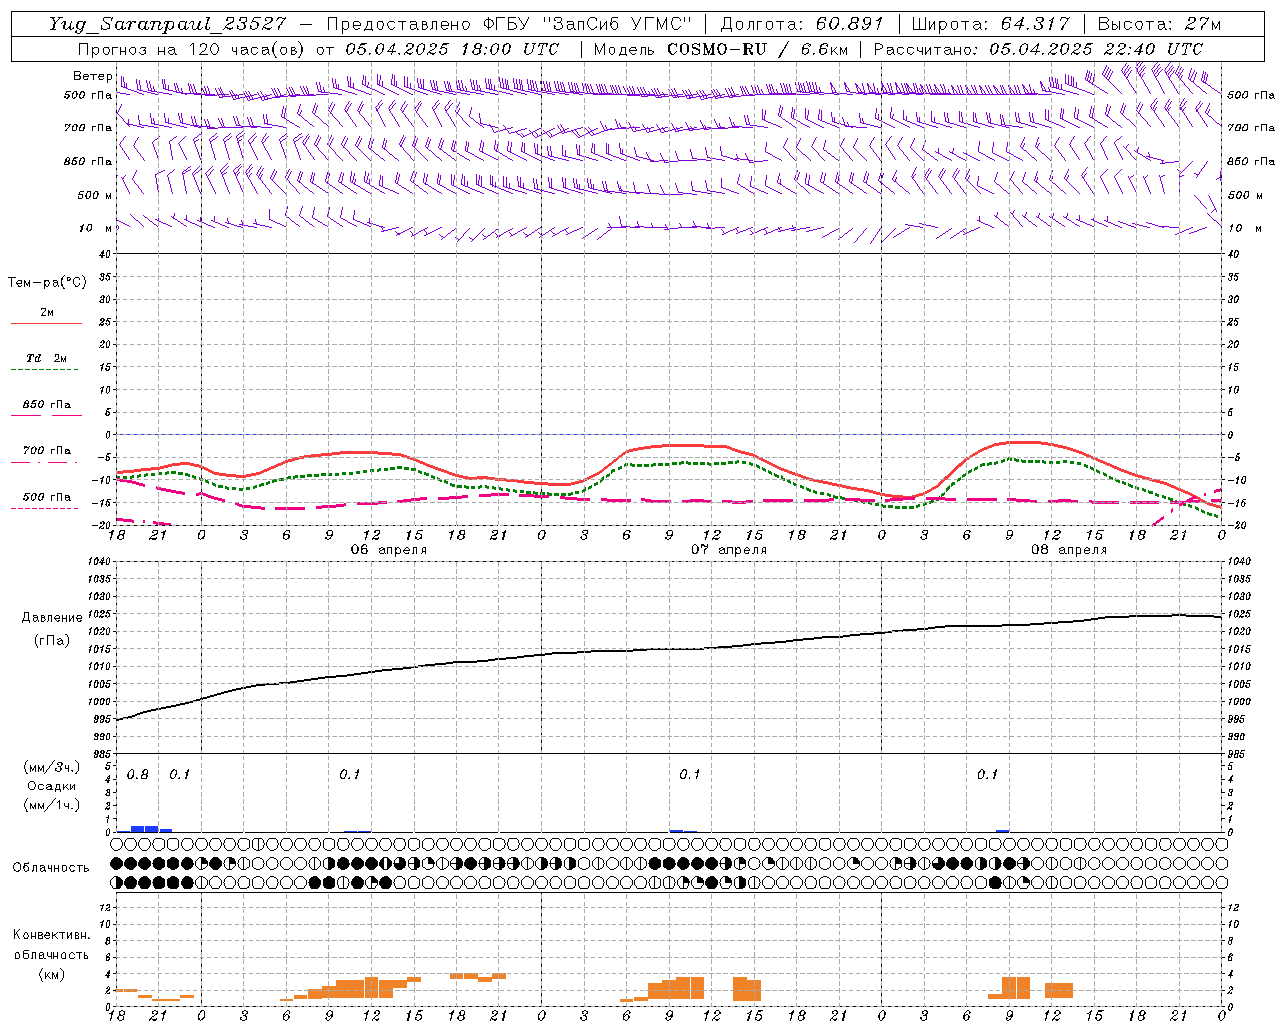Click the forecast start time 05.04.2025 18:00 UTC
1280x1024 pixels.
click(x=452, y=49)
